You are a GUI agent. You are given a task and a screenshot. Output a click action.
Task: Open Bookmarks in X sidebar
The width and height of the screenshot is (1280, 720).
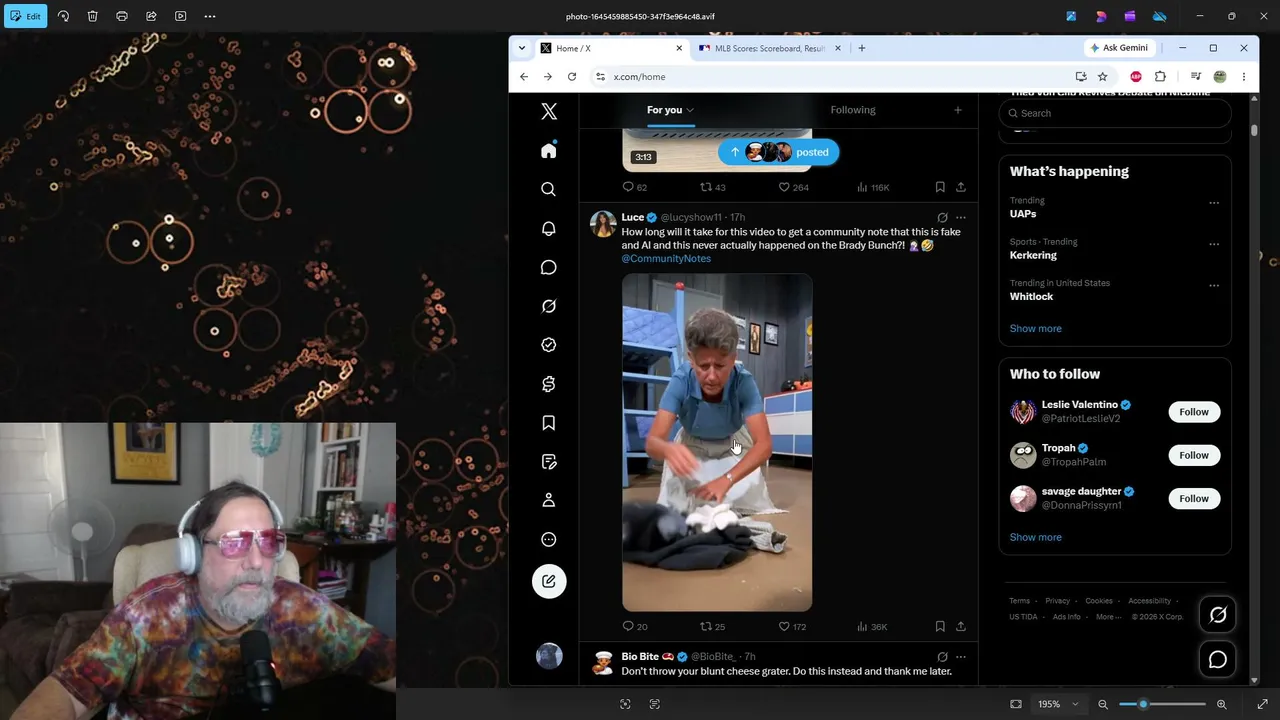point(549,423)
